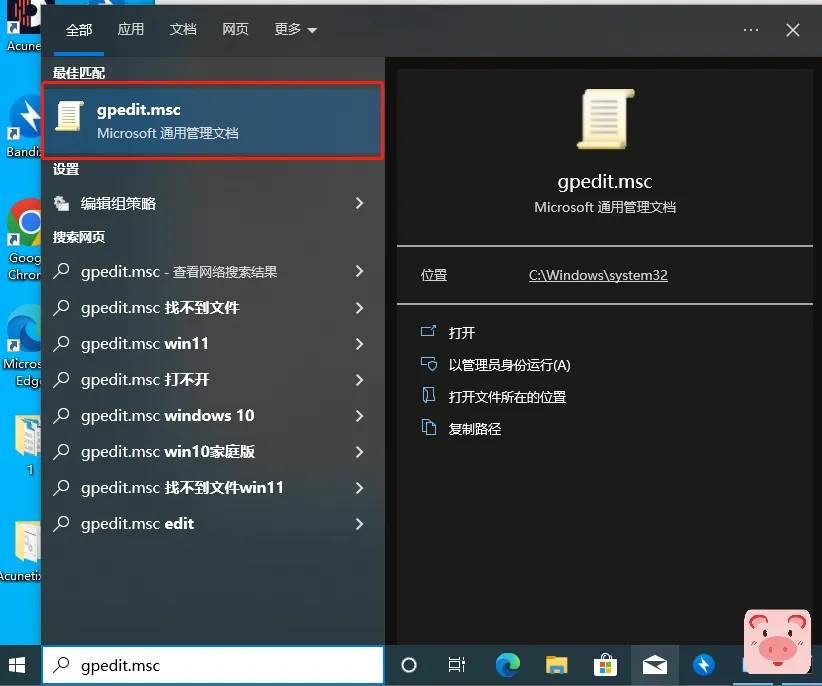Image resolution: width=822 pixels, height=686 pixels.
Task: Click the 复制路径 copy icon
Action: (x=428, y=428)
